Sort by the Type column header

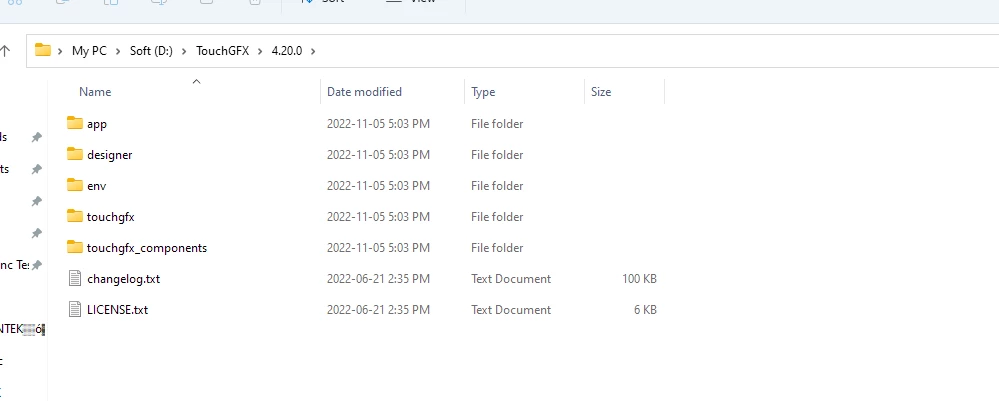(483, 92)
